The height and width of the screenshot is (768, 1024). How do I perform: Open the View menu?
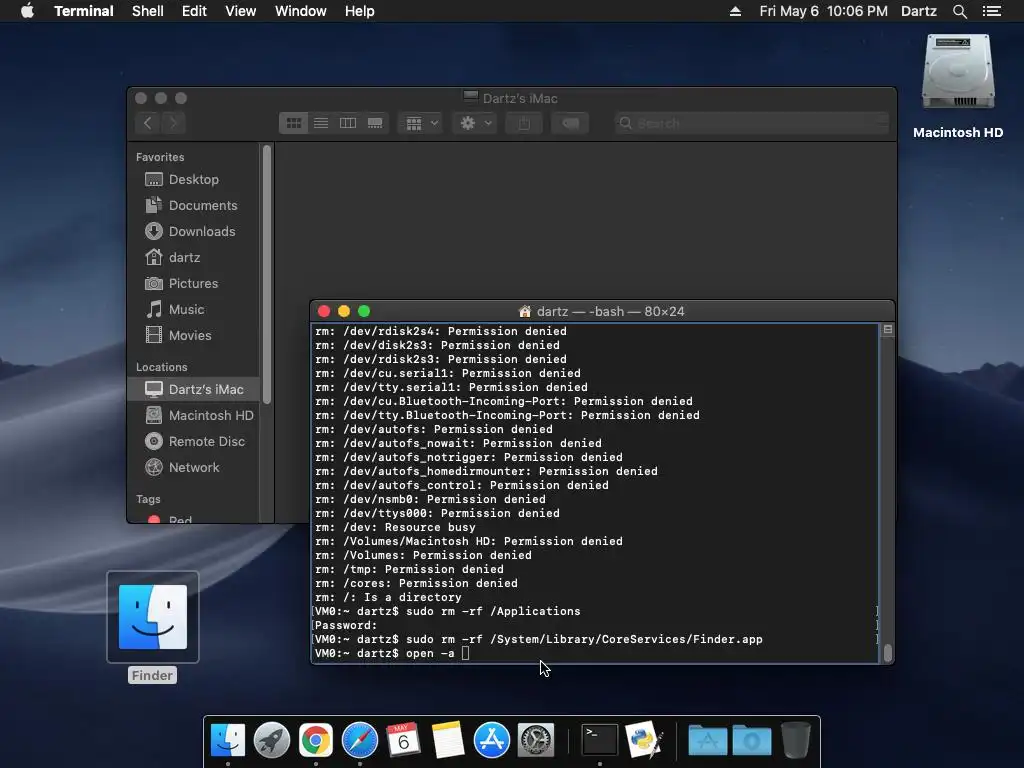tap(240, 11)
